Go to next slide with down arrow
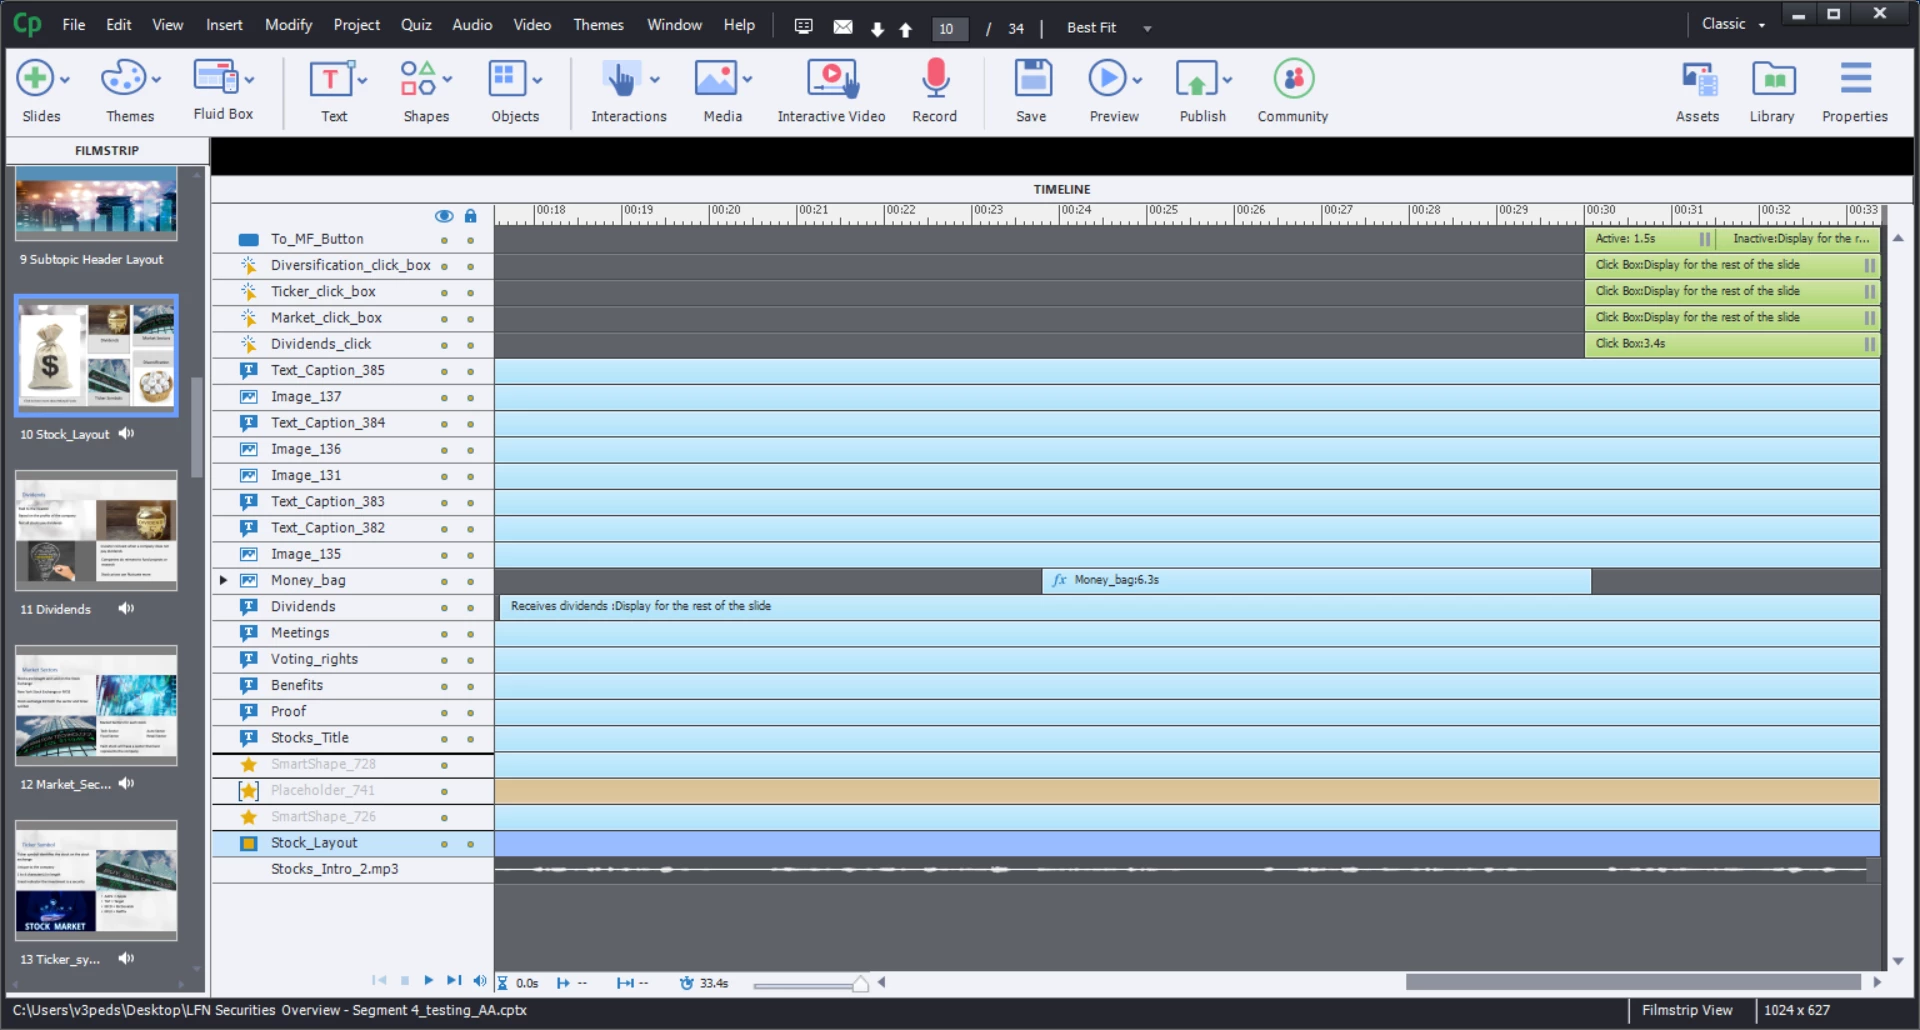Viewport: 1920px width, 1030px height. pos(877,29)
